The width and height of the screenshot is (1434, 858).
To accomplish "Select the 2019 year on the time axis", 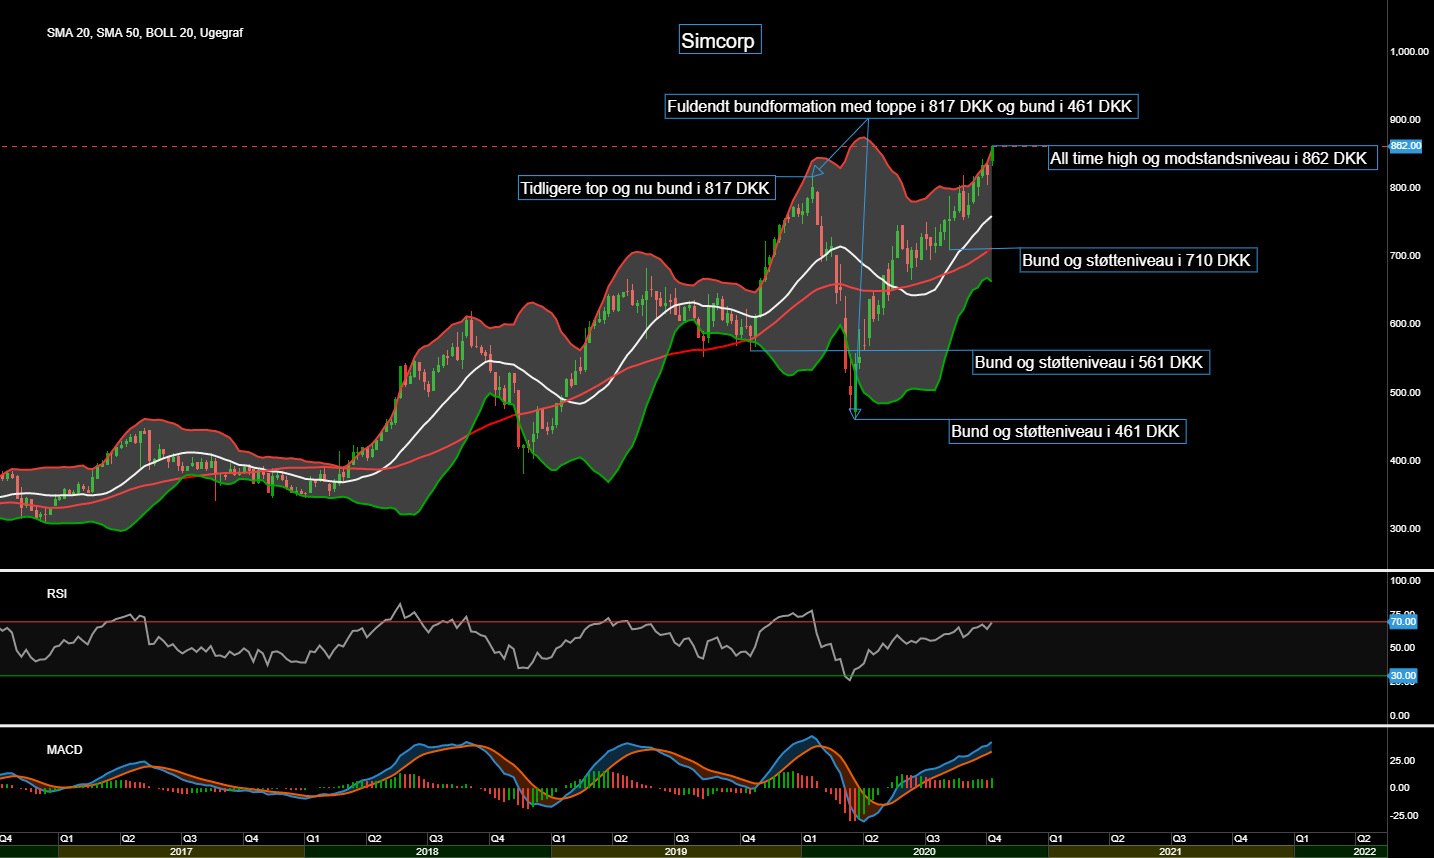I will coord(675,852).
